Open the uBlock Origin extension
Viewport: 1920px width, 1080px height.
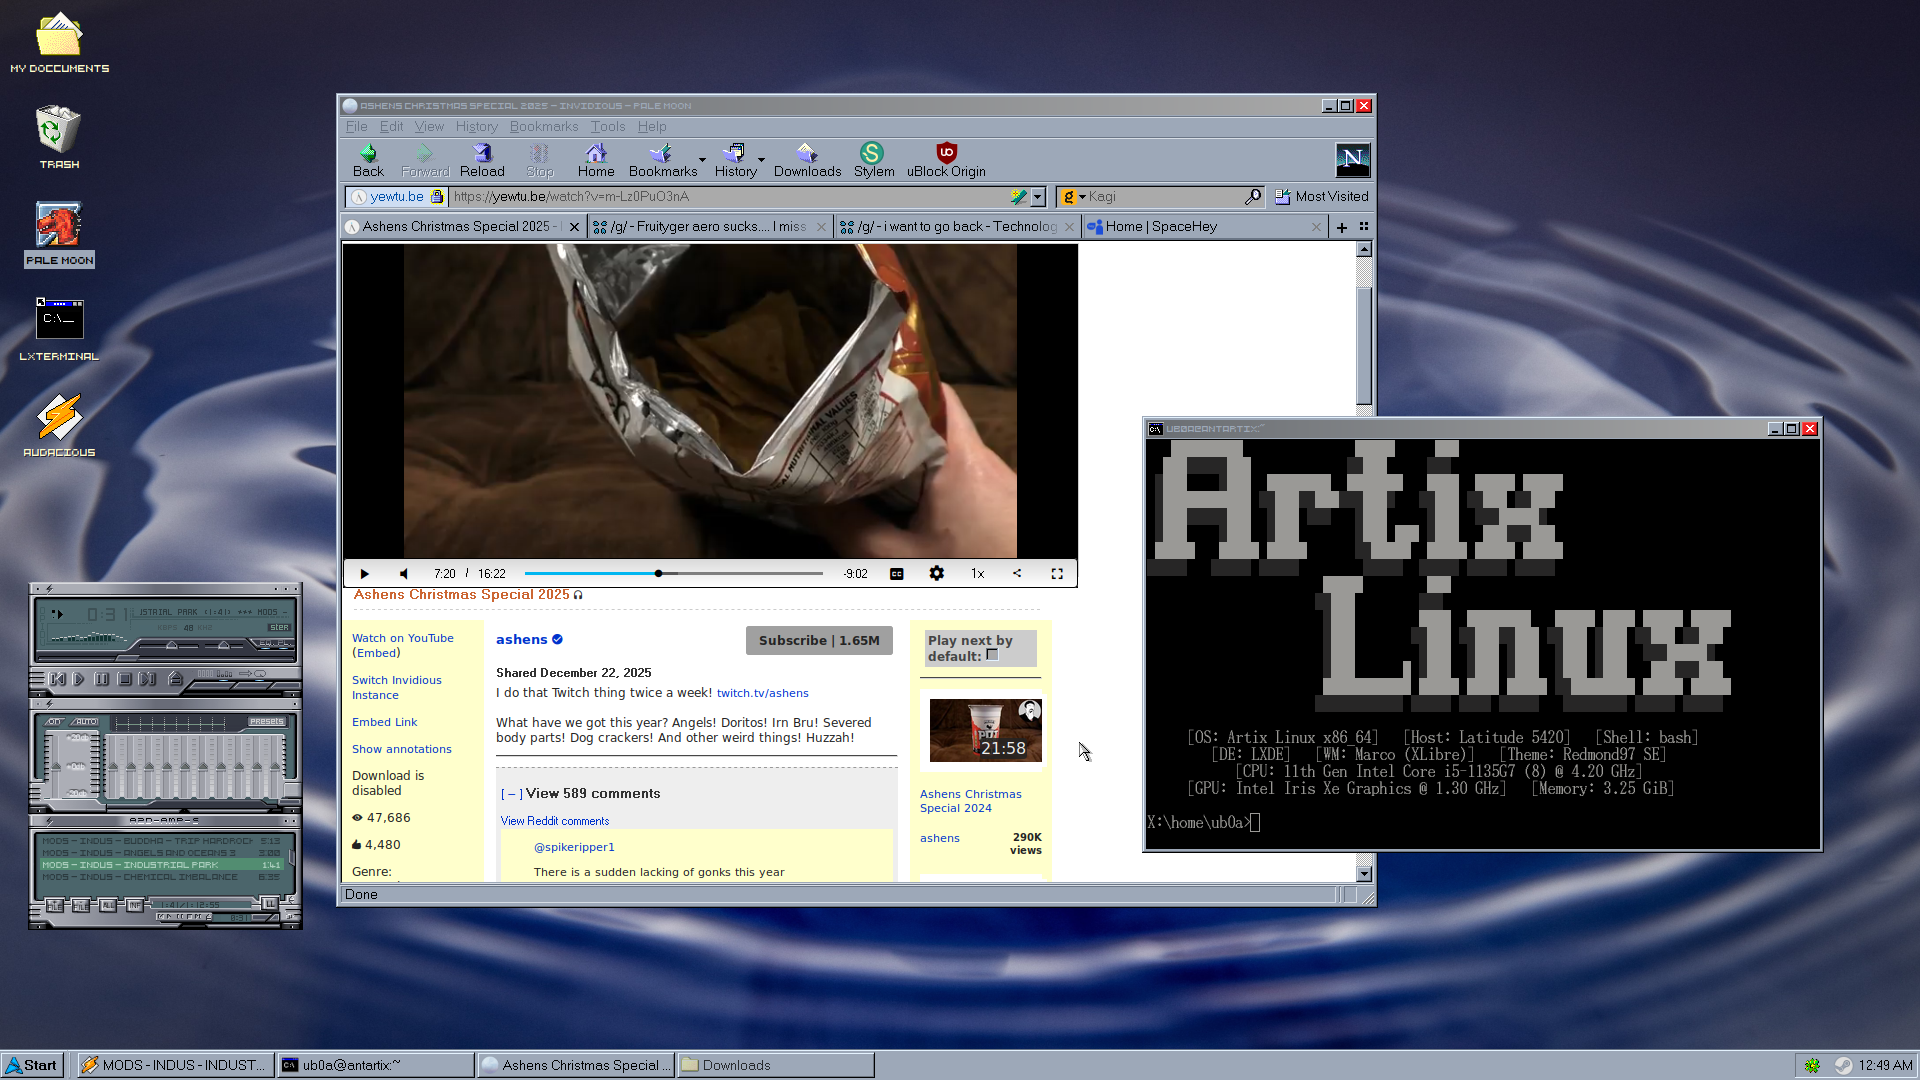946,159
